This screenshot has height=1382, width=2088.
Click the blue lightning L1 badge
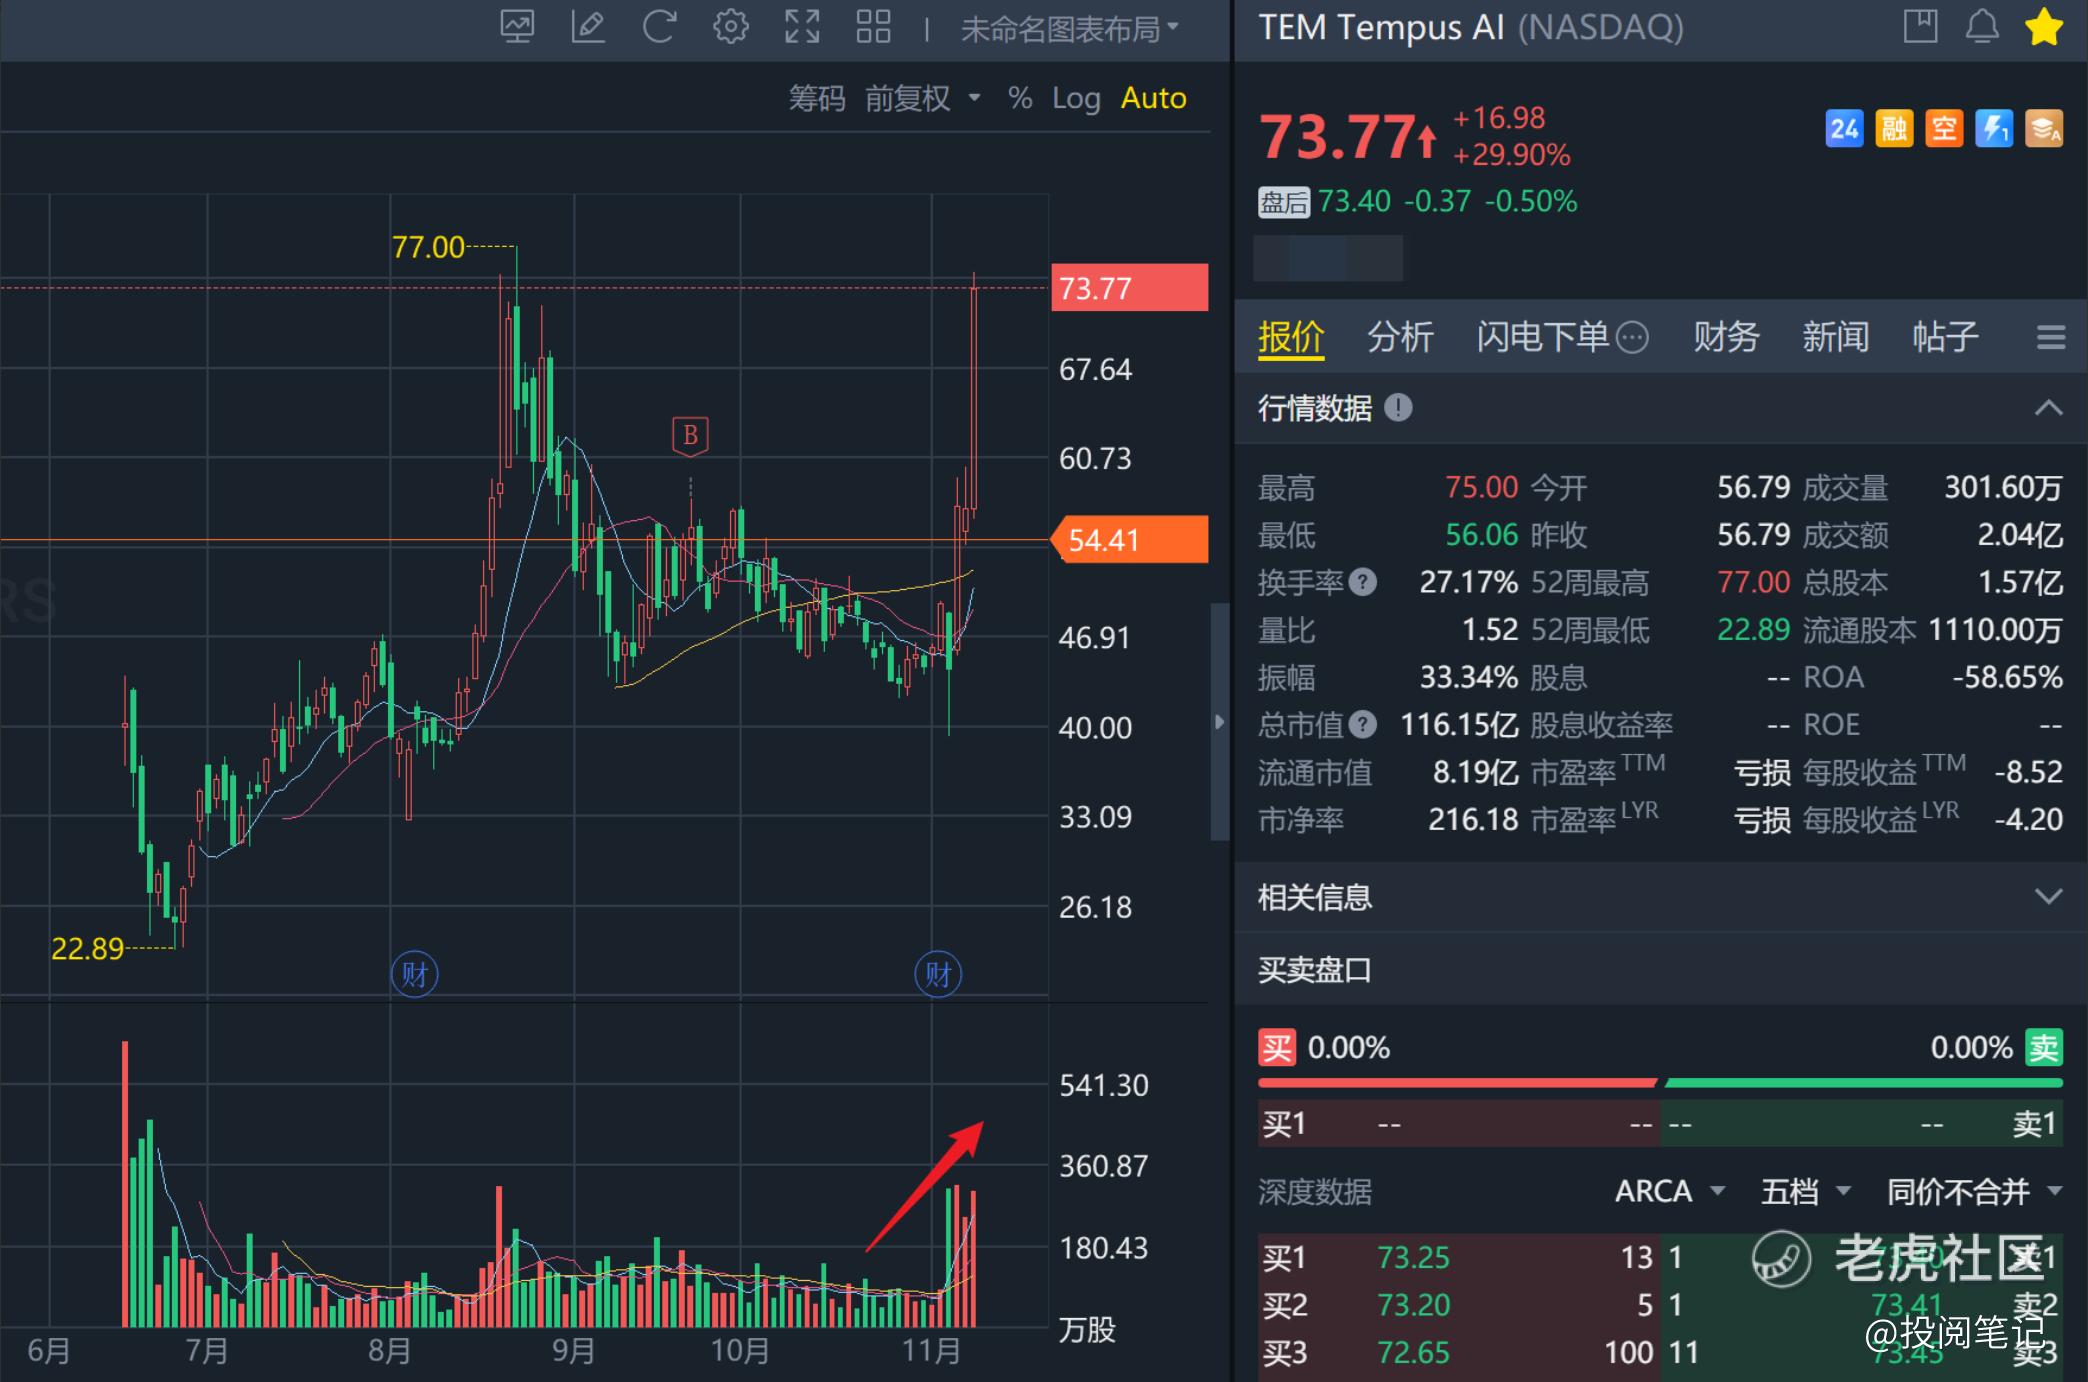coord(1994,129)
